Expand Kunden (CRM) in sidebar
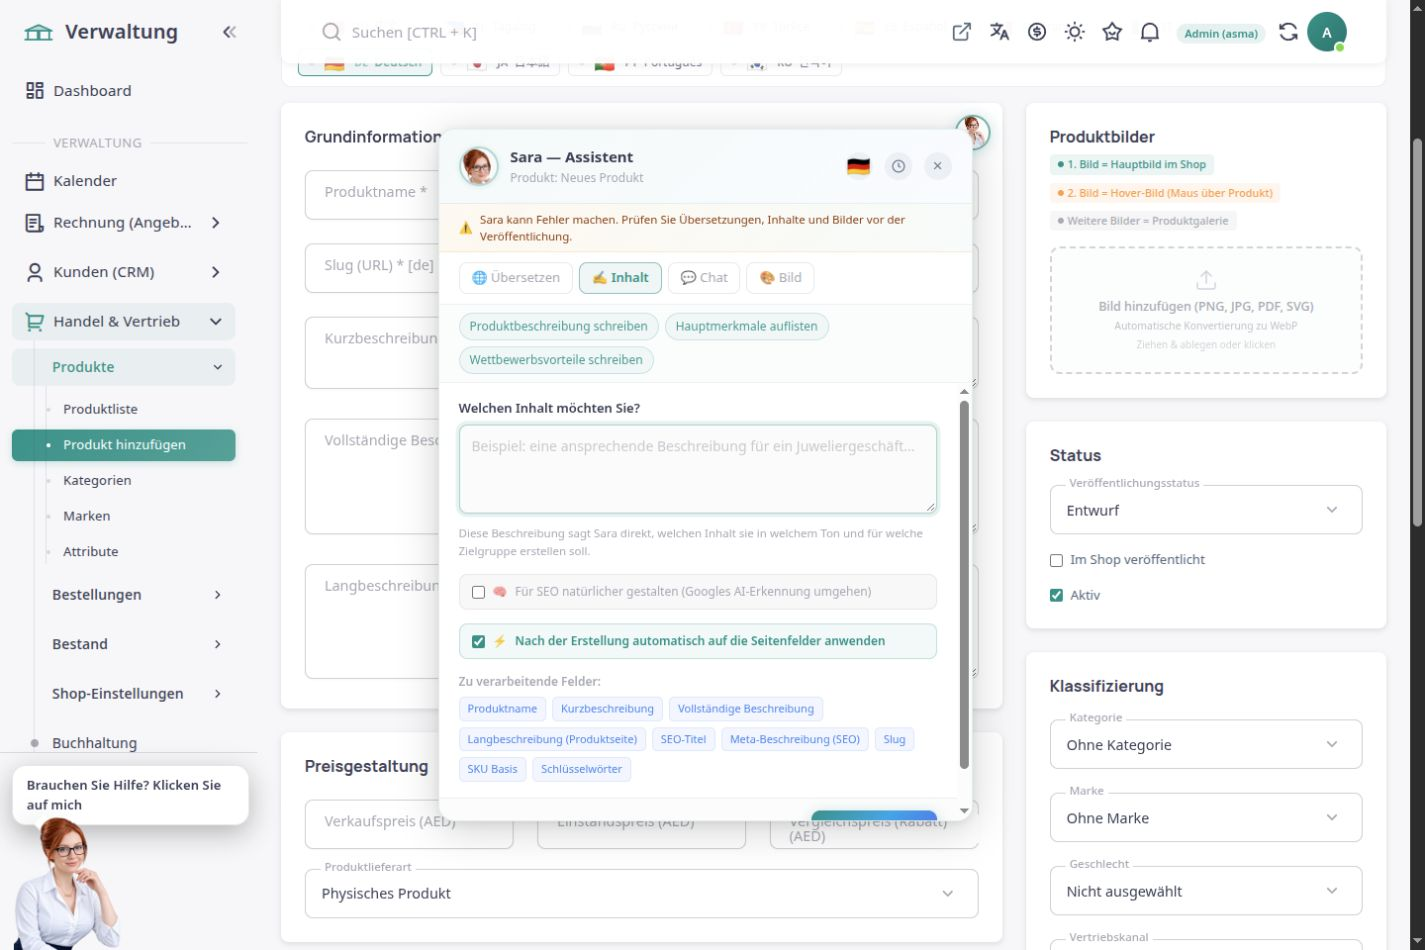 point(124,272)
